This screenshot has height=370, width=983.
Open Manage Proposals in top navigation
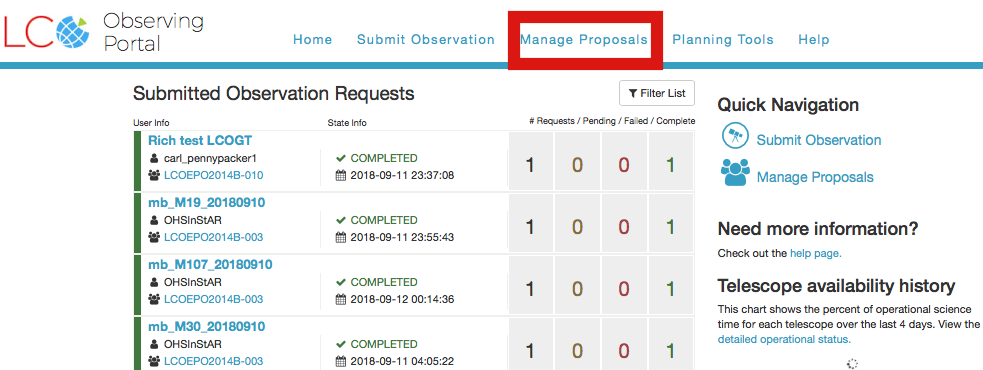pyautogui.click(x=584, y=40)
